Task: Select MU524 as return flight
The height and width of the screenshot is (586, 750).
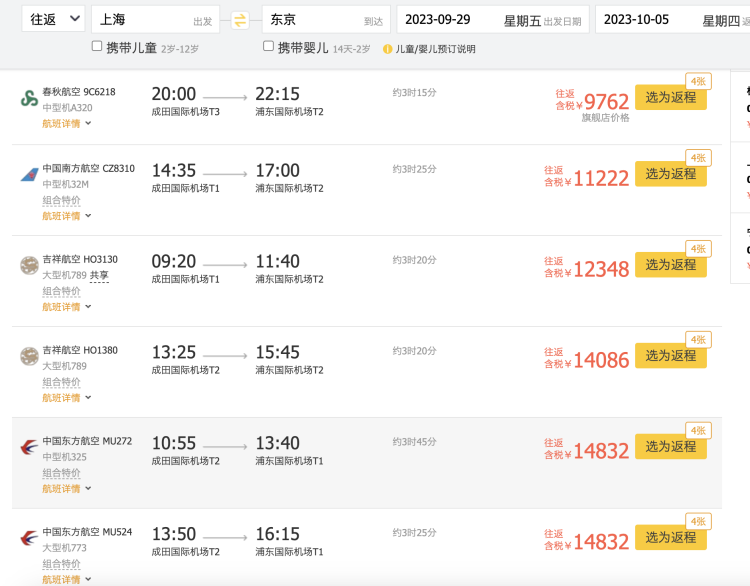Action: 671,537
